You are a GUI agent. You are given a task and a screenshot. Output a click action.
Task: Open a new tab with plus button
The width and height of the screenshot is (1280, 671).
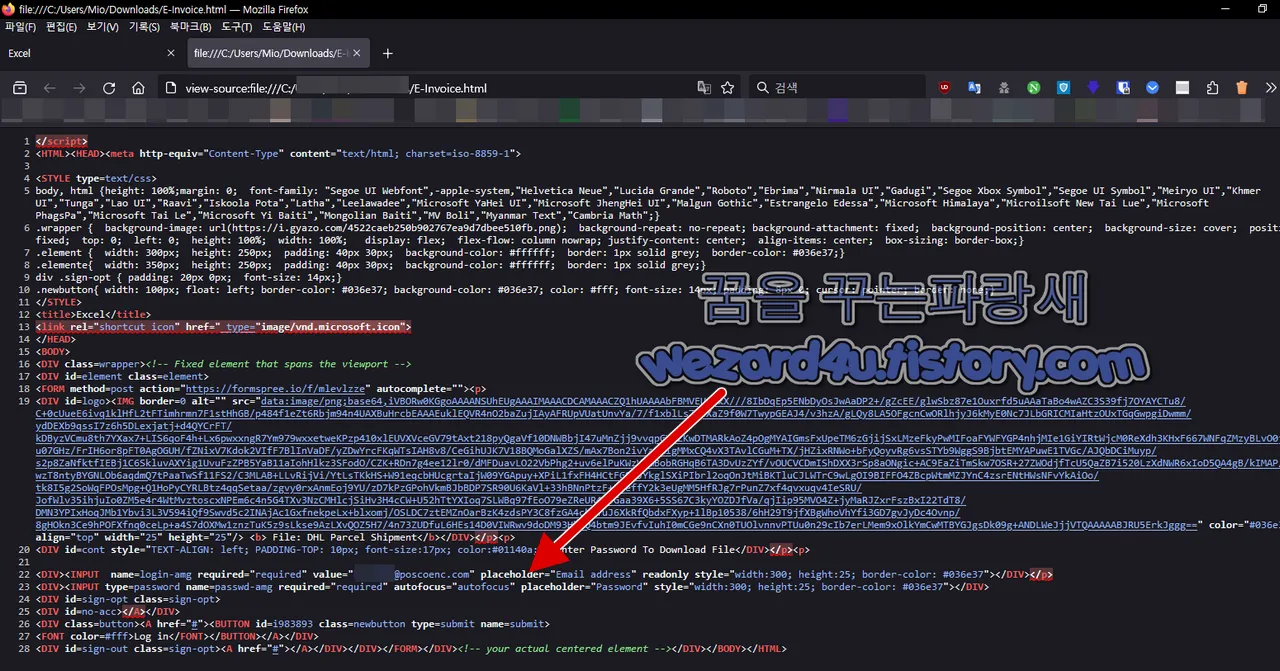click(388, 53)
